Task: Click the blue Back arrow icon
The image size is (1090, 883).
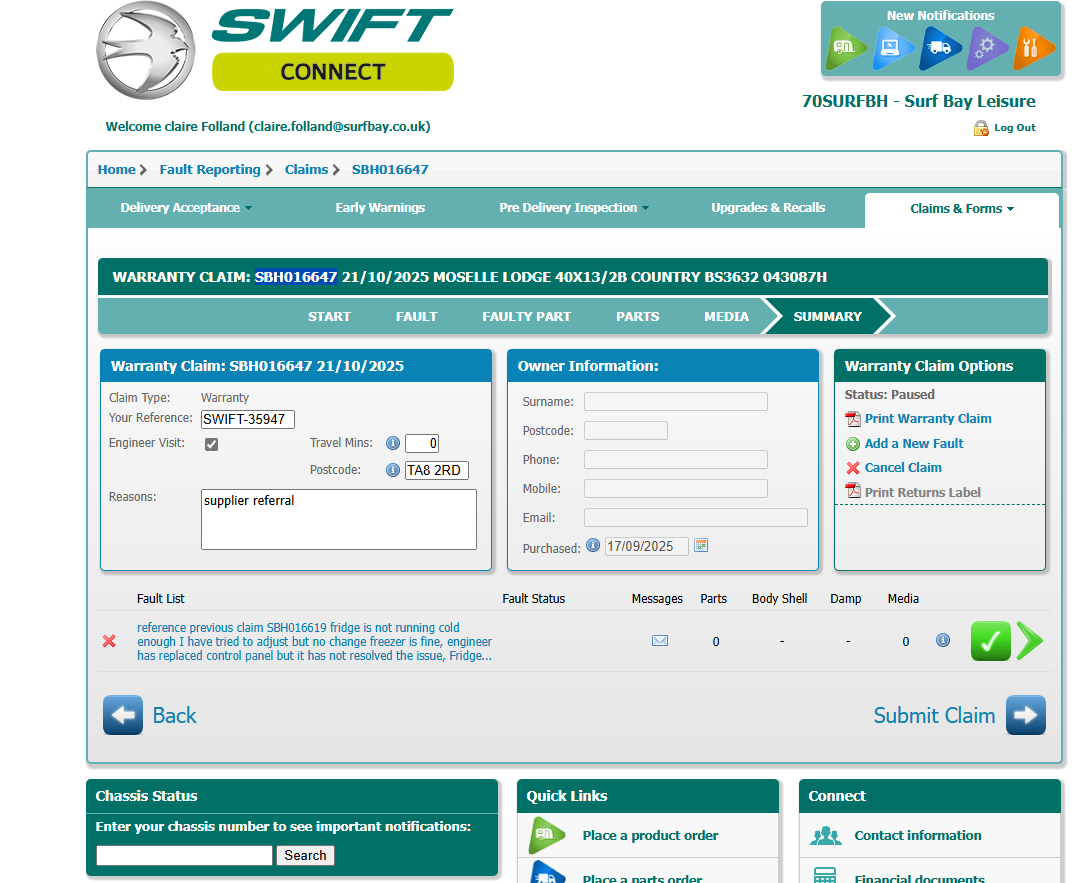Action: (x=123, y=715)
